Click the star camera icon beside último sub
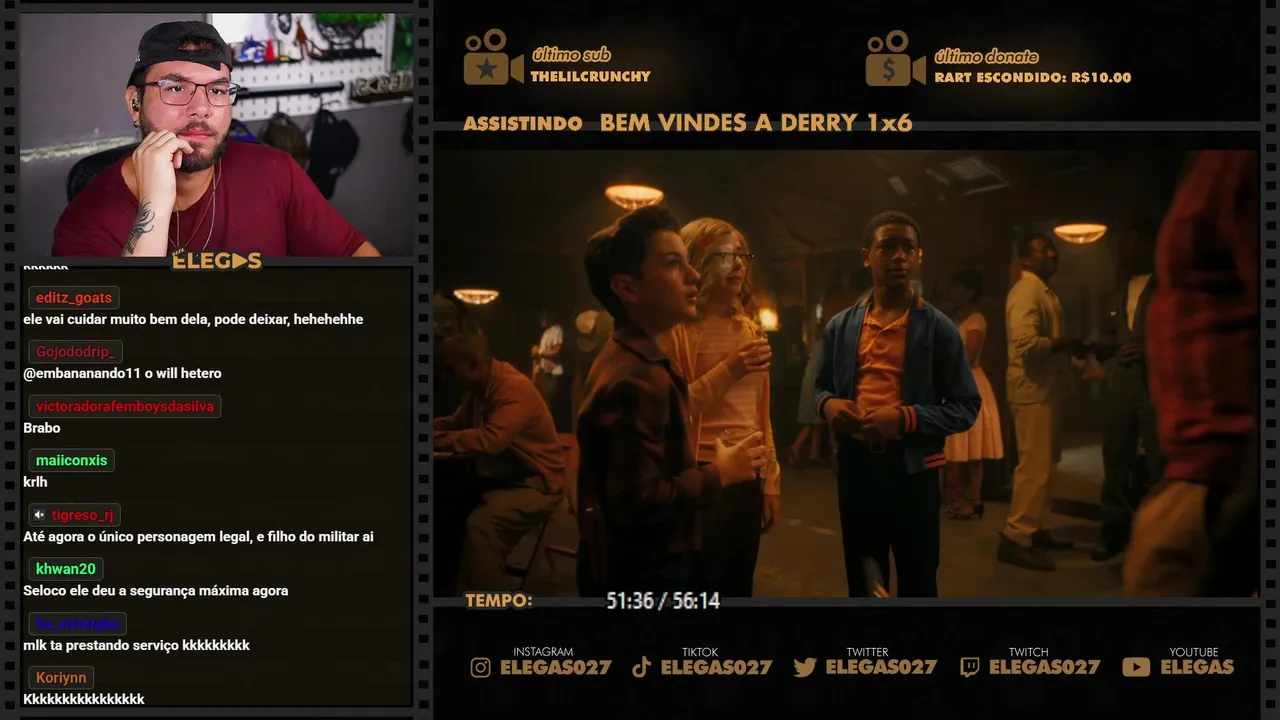This screenshot has height=720, width=1280. (x=493, y=58)
